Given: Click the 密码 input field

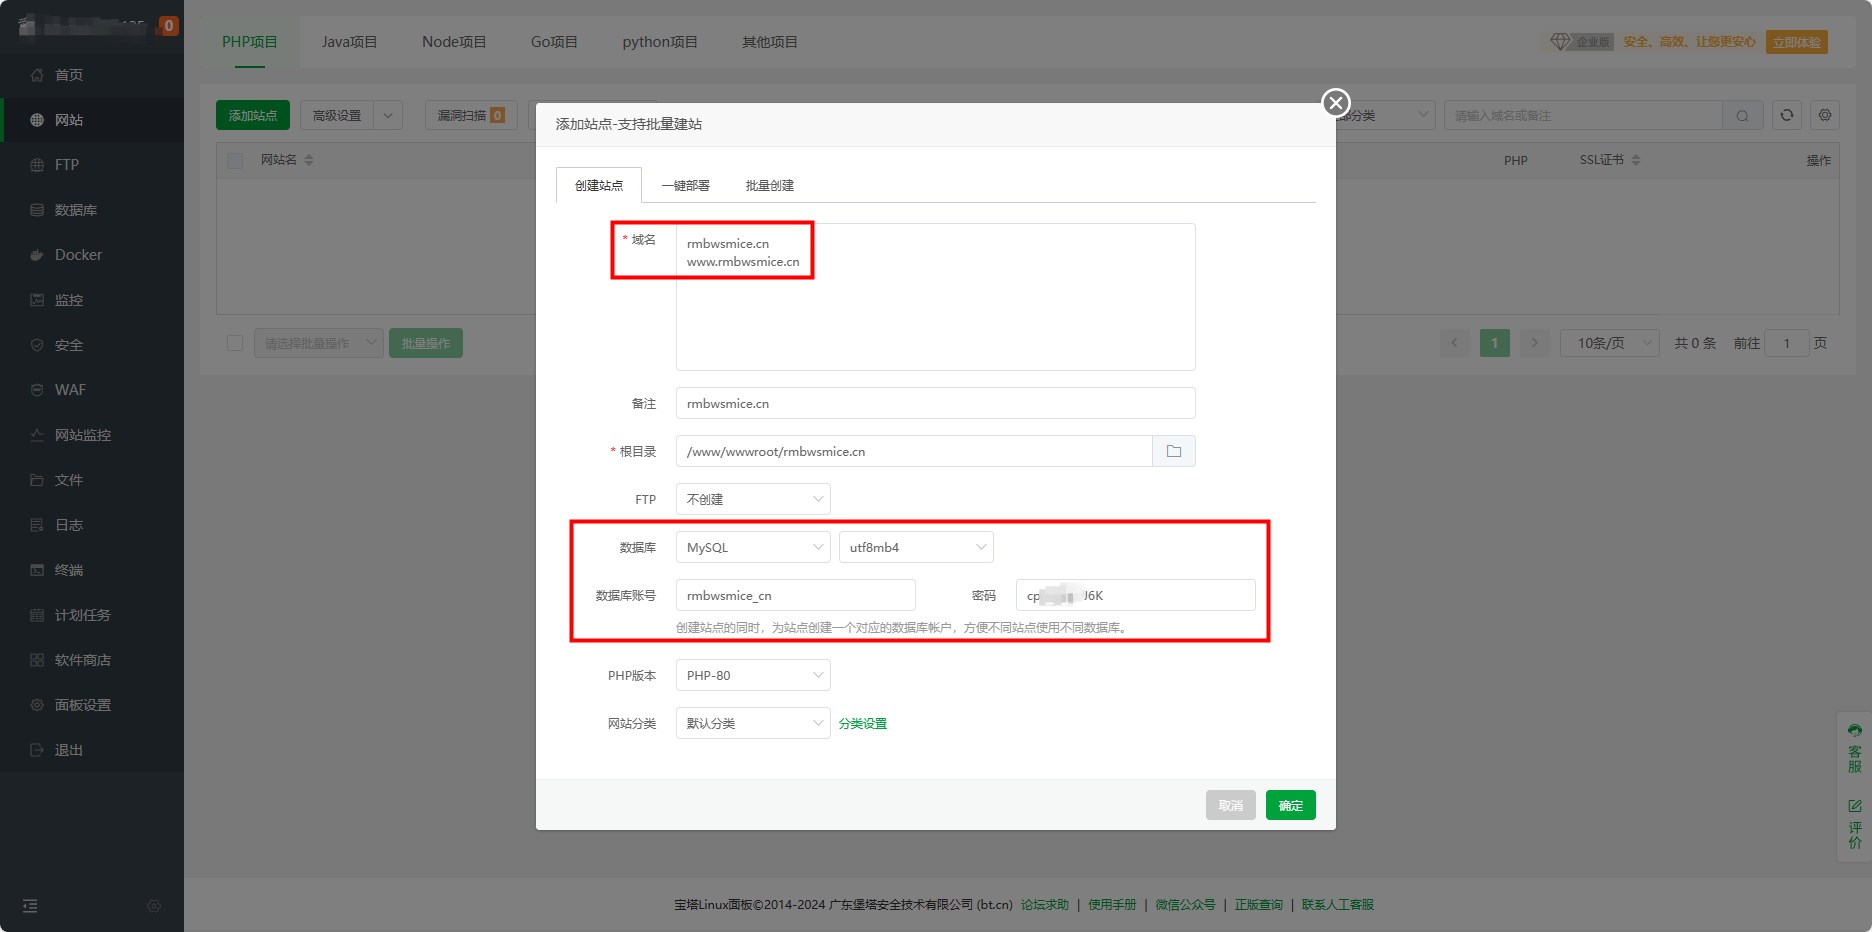Looking at the screenshot, I should tap(1136, 595).
